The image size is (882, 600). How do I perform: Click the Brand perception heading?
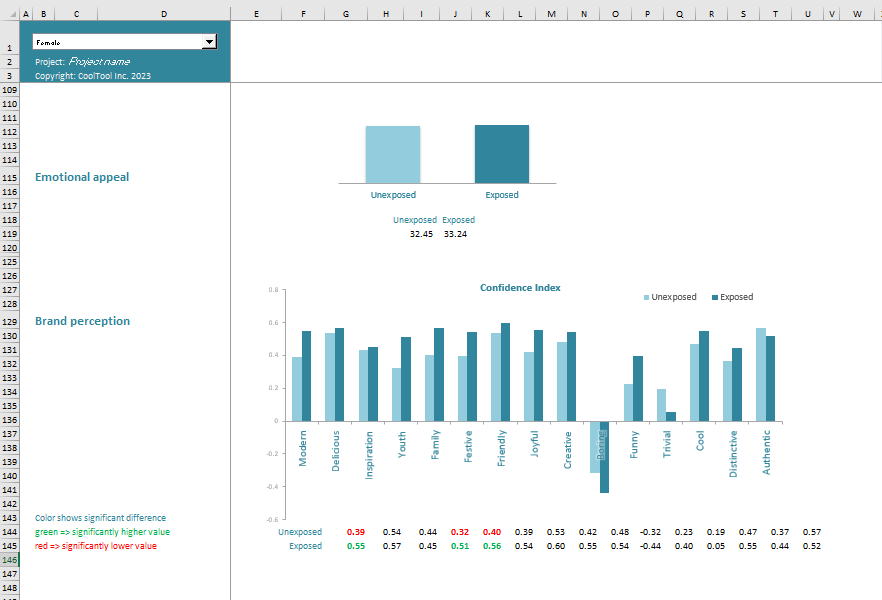click(82, 321)
